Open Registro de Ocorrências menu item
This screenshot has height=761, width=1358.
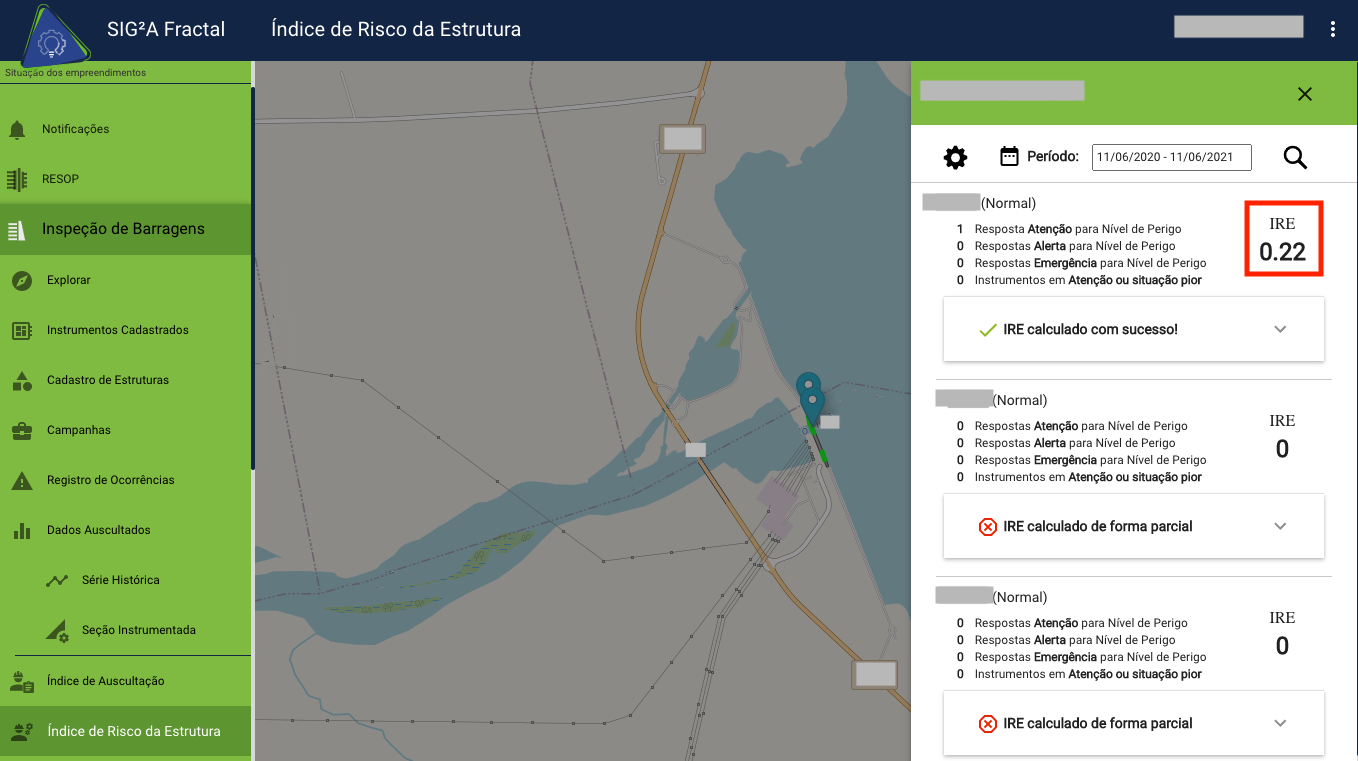125,480
